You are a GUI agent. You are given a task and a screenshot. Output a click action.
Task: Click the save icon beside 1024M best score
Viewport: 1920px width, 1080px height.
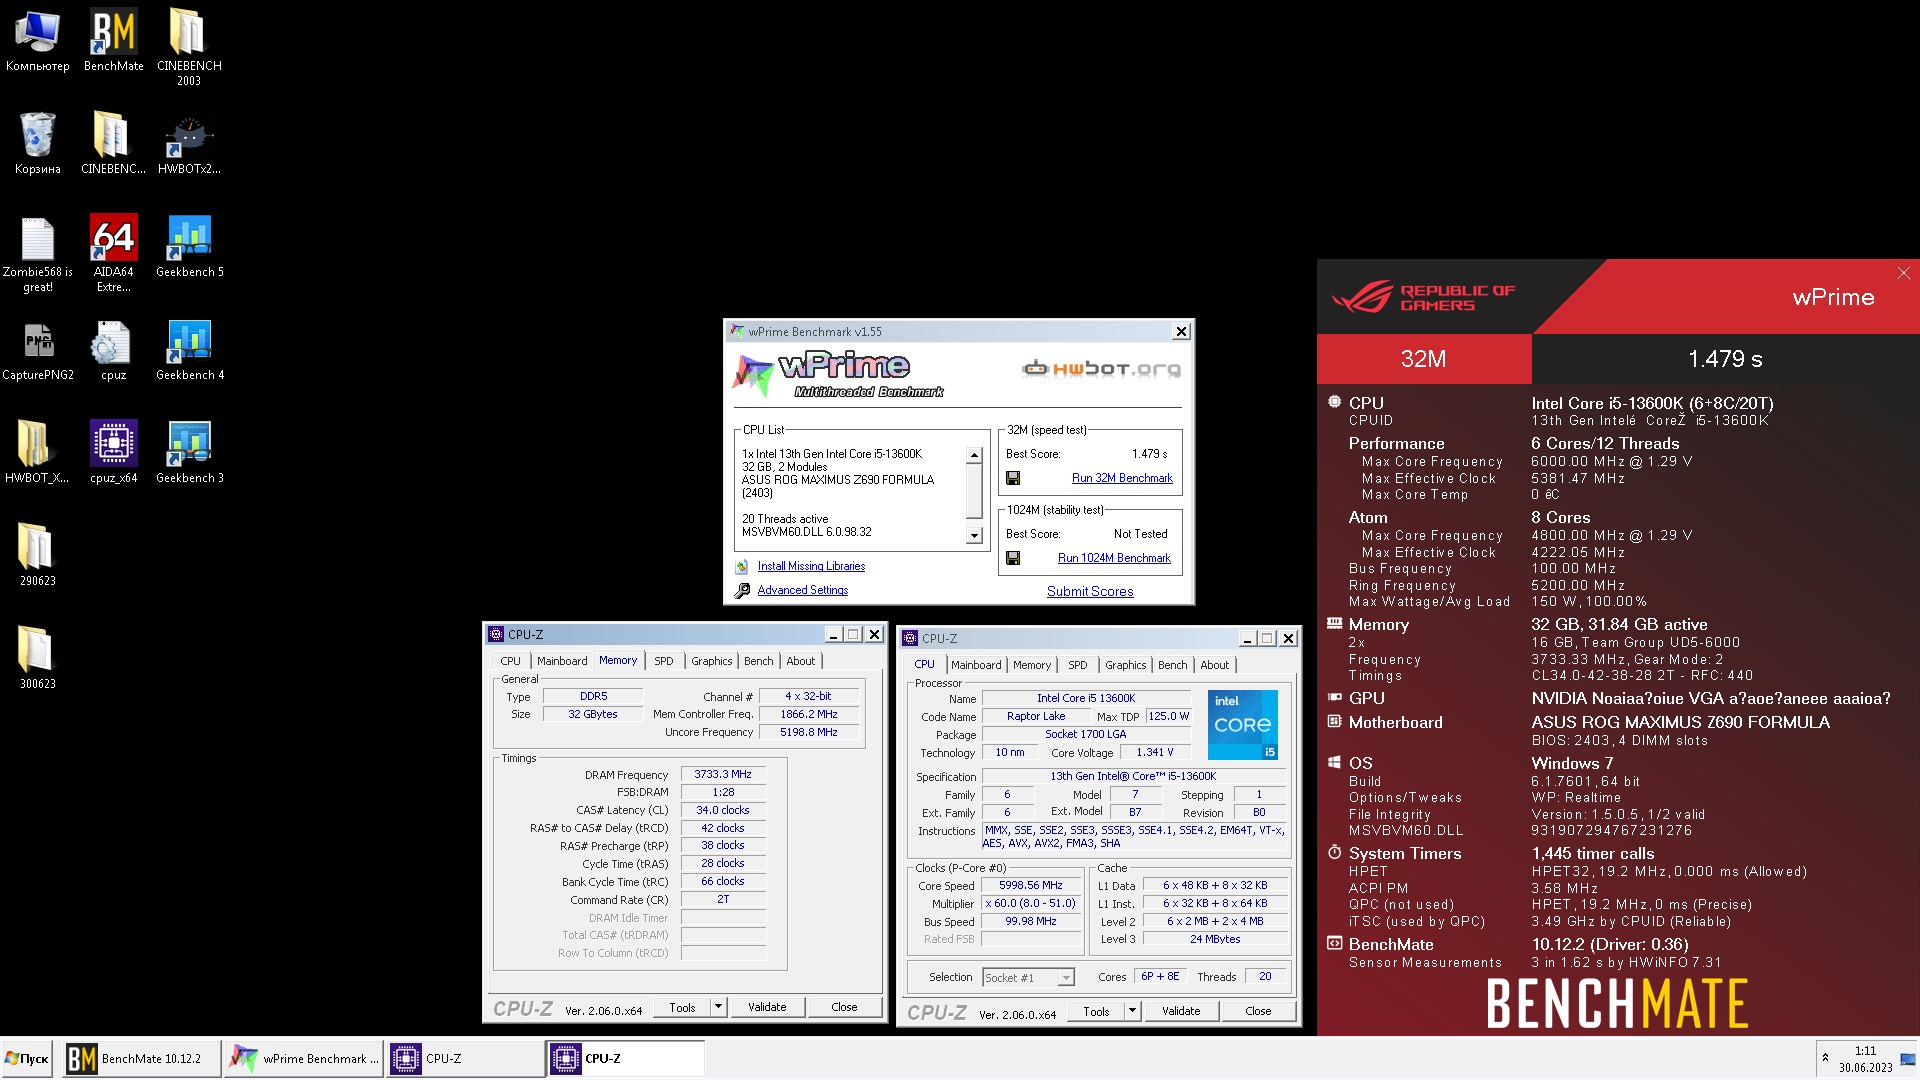[x=1013, y=558]
